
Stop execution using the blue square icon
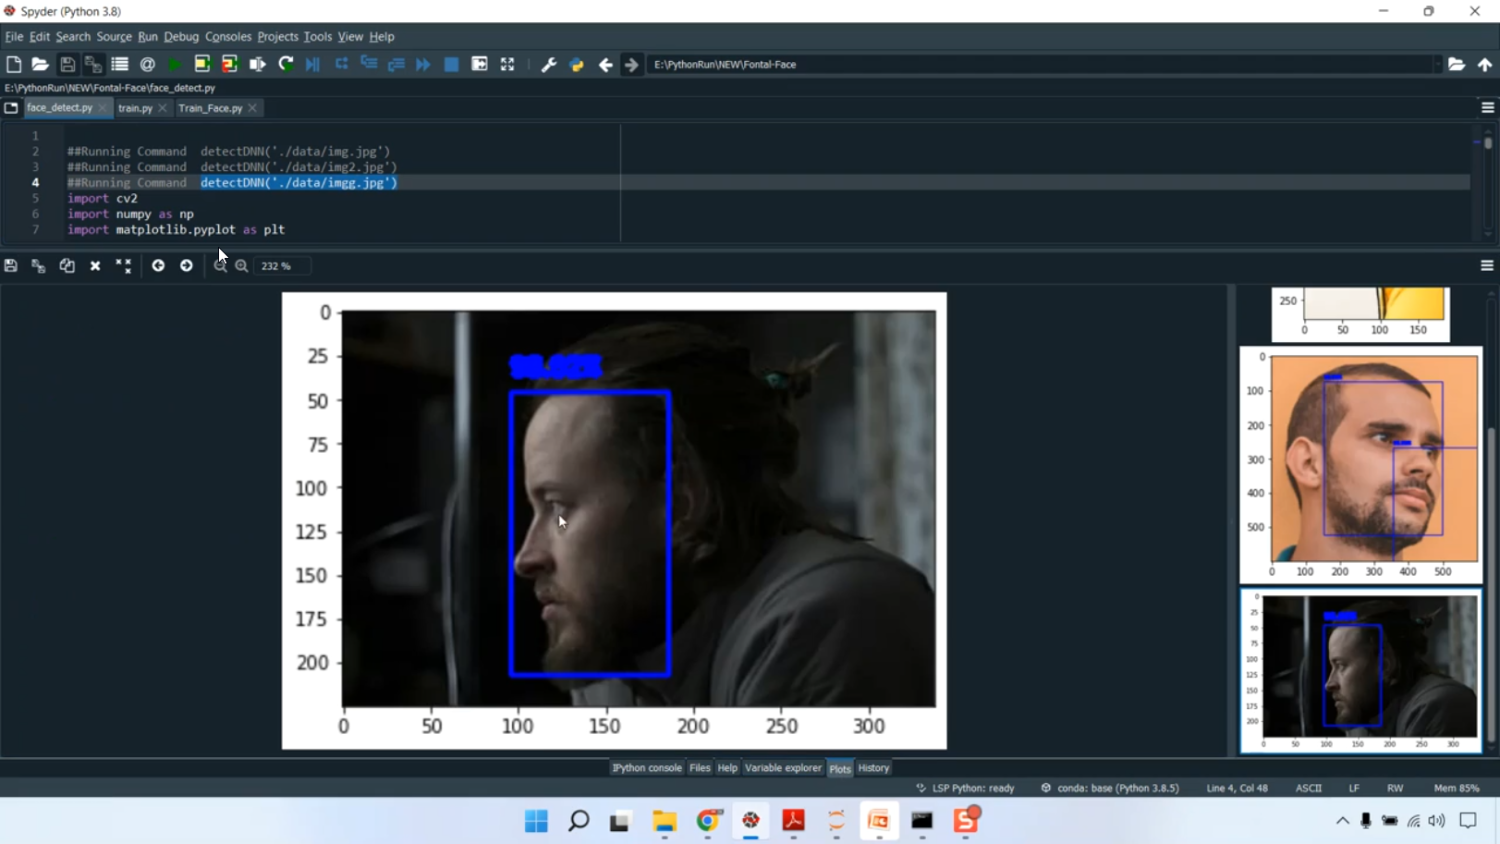450,64
